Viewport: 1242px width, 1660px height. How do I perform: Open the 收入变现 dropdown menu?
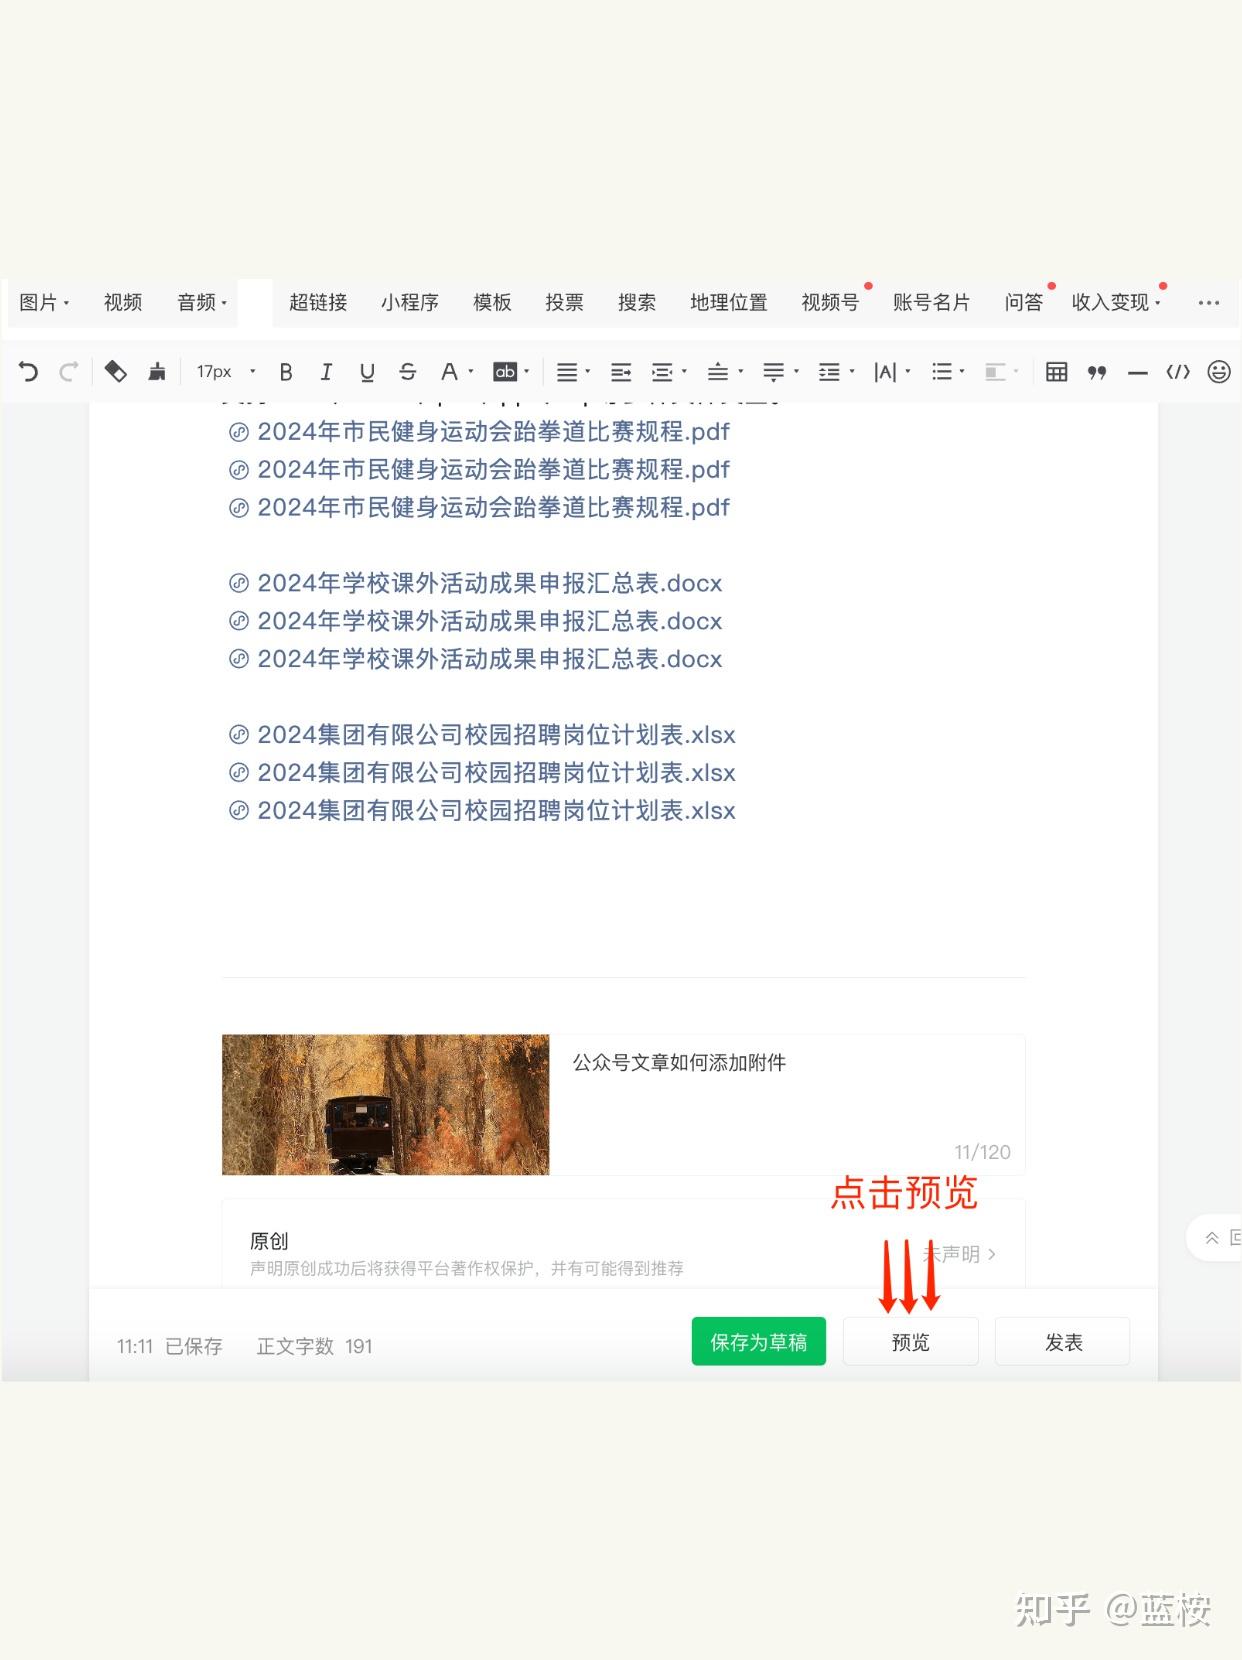[x=1115, y=302]
